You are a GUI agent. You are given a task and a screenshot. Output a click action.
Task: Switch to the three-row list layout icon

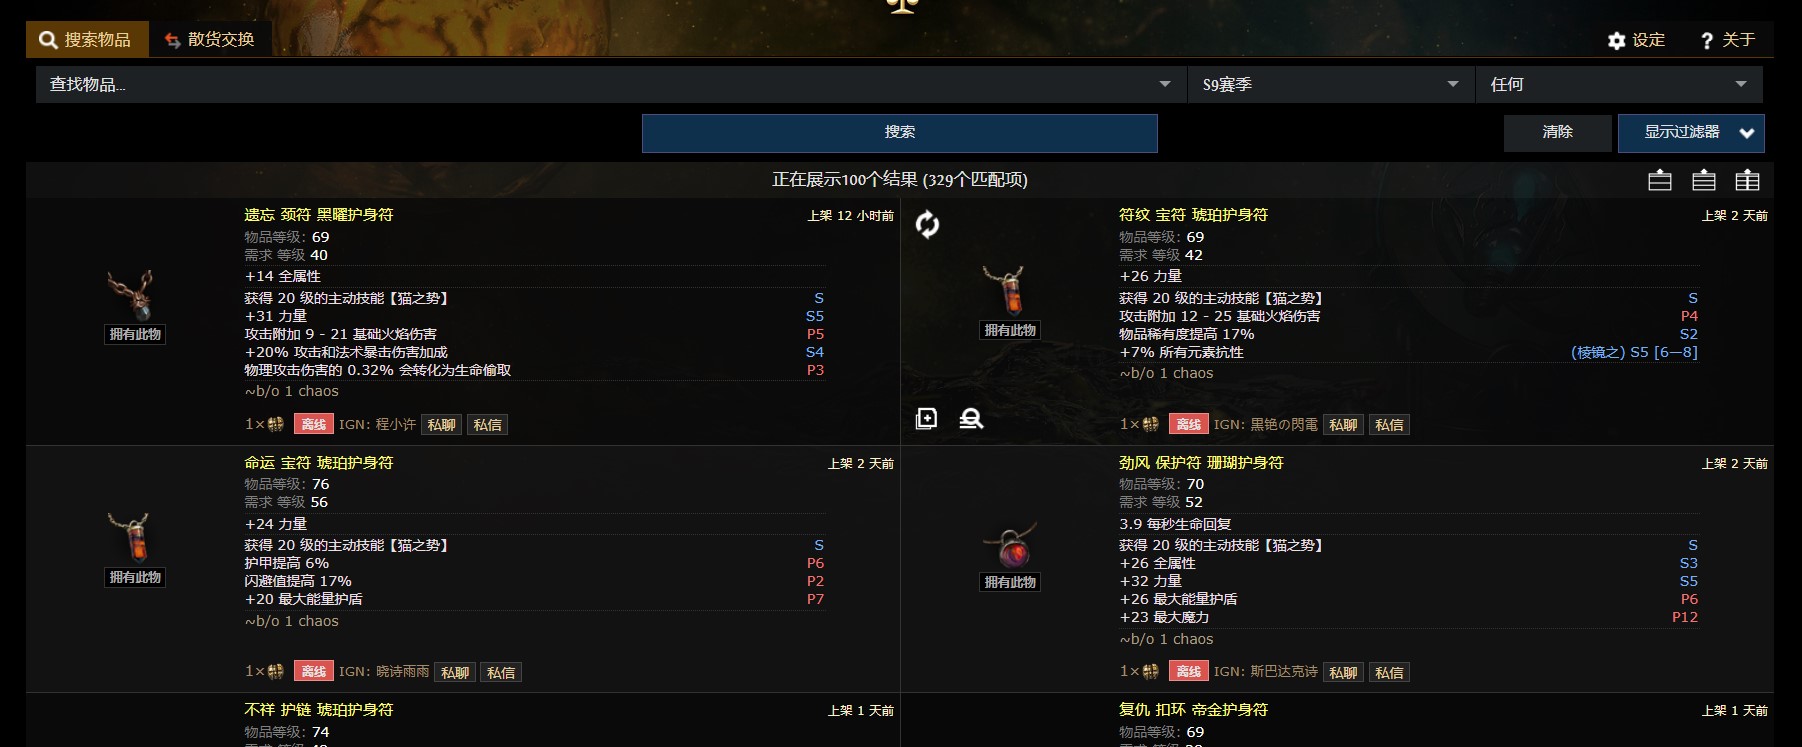point(1704,180)
